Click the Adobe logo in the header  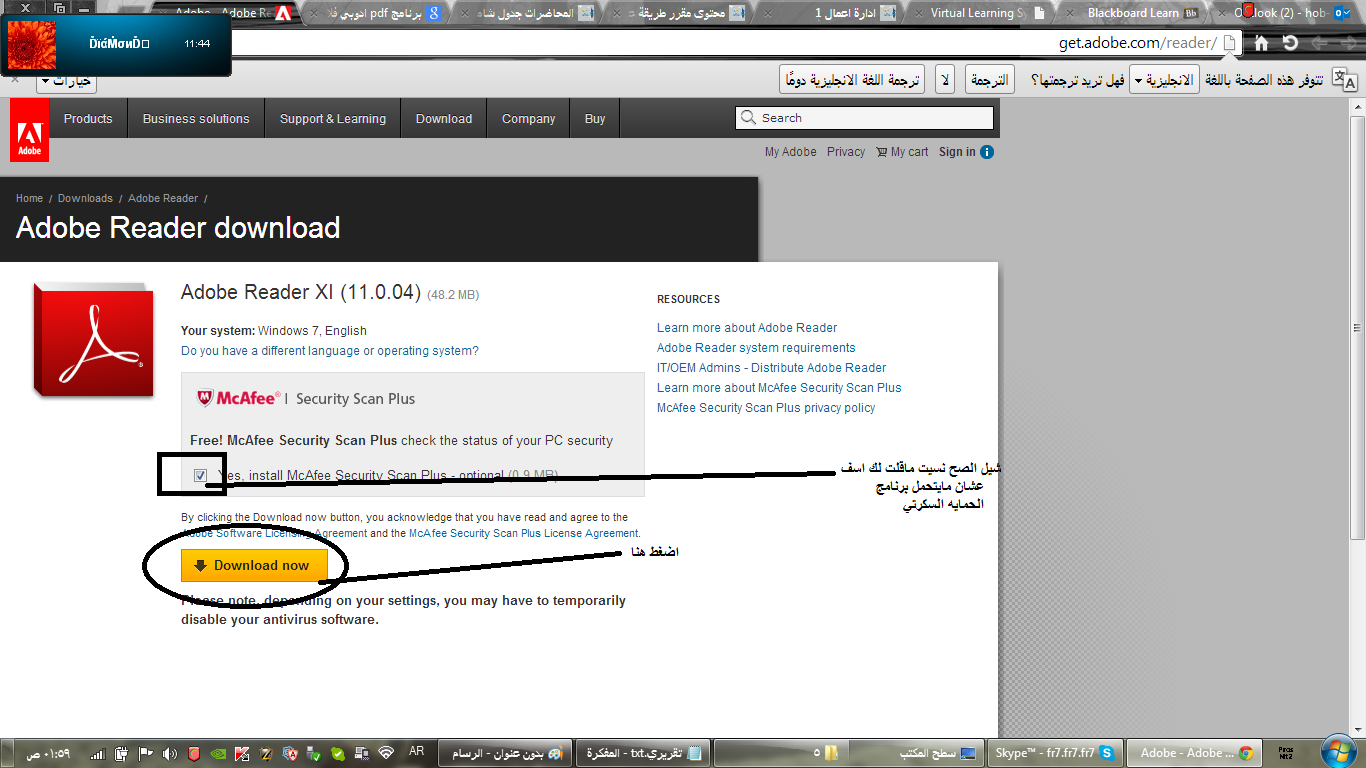(x=29, y=130)
